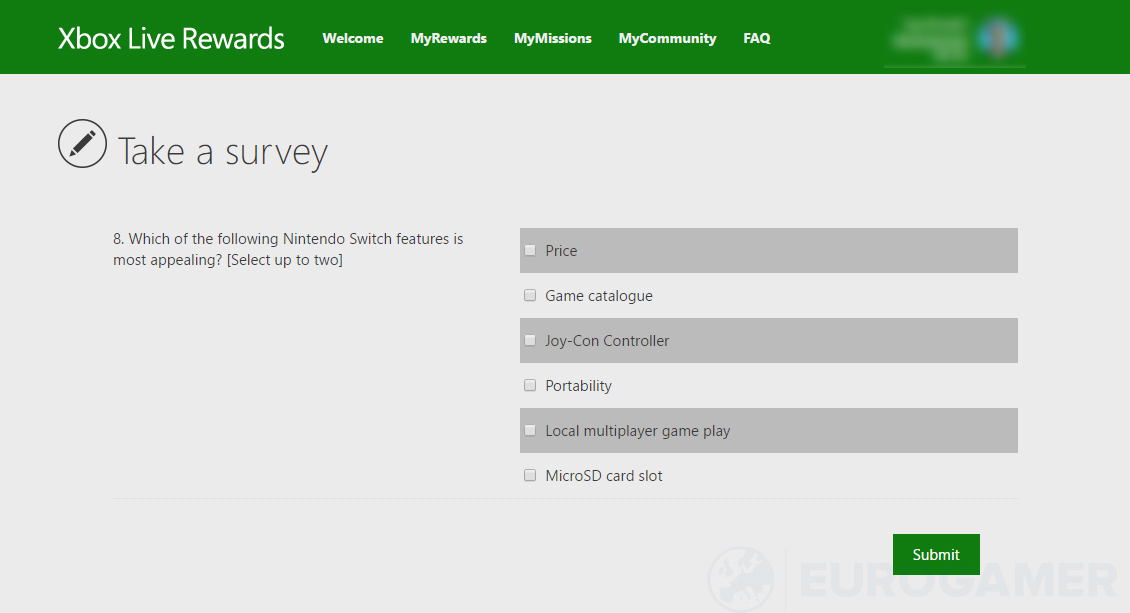Check the Price checkbox
This screenshot has width=1130, height=613.
coord(530,251)
